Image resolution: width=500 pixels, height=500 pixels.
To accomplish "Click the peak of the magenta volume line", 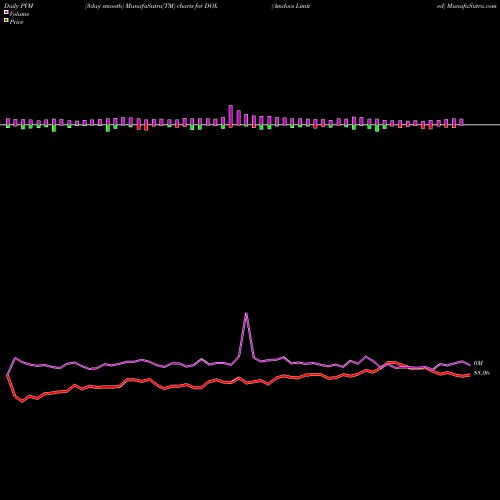I will pyautogui.click(x=246, y=313).
